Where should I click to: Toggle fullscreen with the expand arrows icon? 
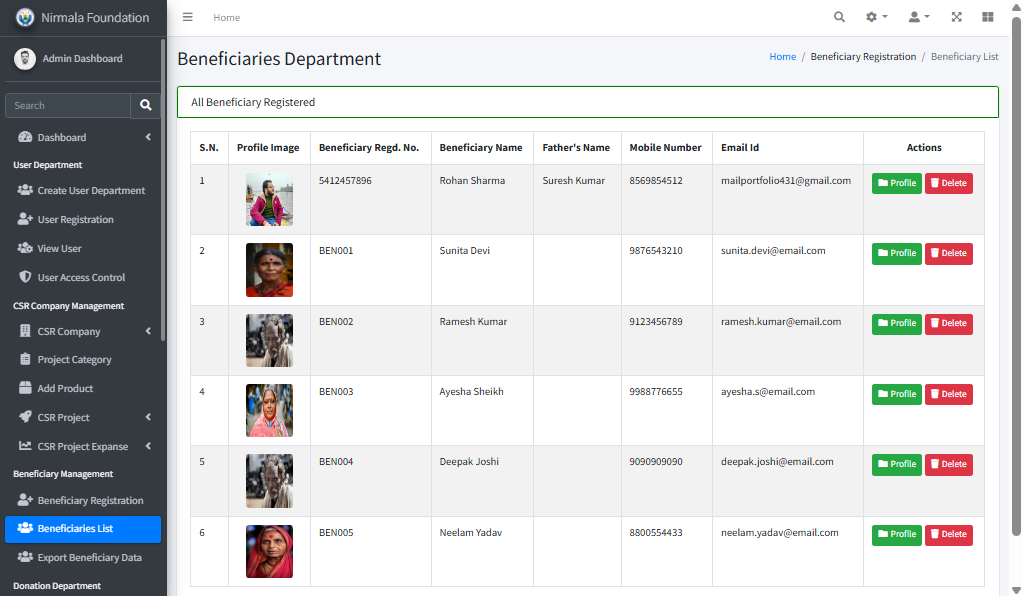coord(956,17)
